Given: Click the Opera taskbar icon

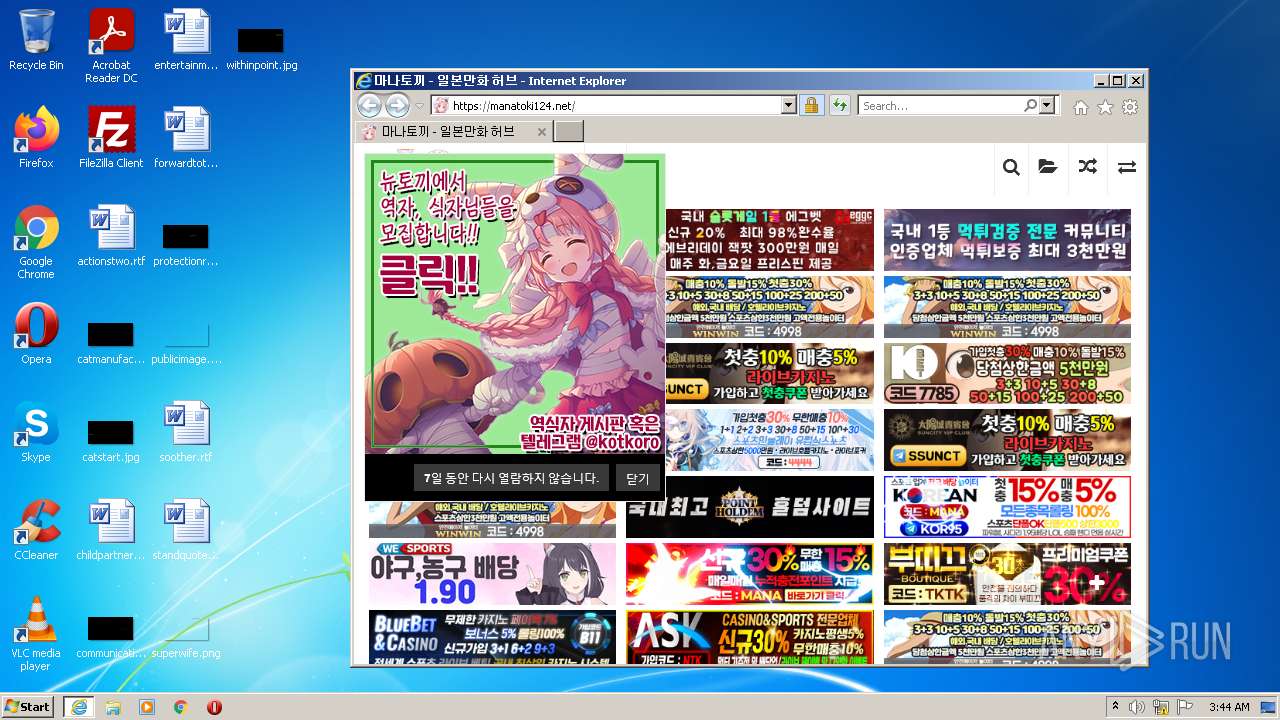Looking at the screenshot, I should [215, 707].
